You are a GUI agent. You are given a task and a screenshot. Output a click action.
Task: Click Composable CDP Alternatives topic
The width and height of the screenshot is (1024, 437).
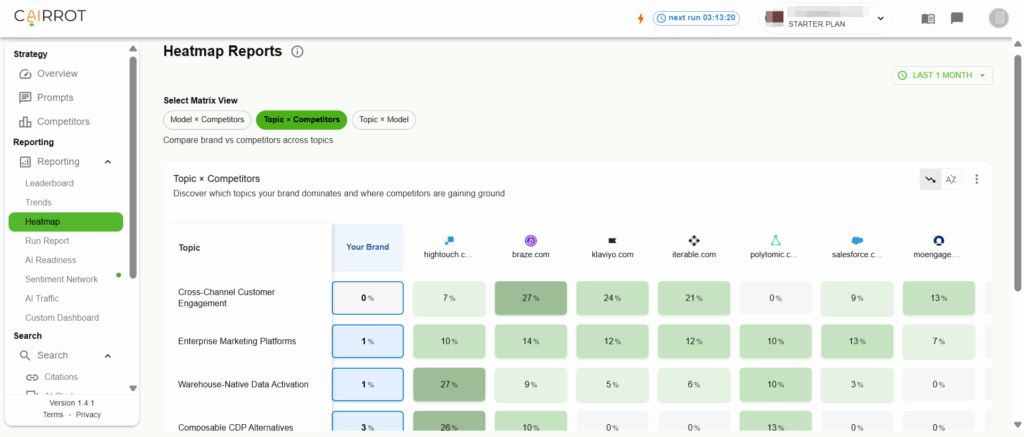pyautogui.click(x=234, y=427)
